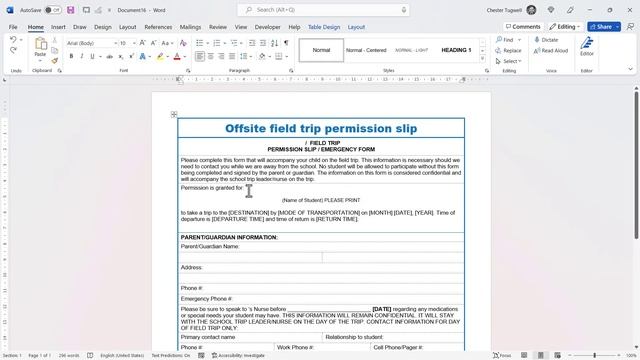This screenshot has width=640, height=360.
Task: Open the Mailings tab
Action: (x=190, y=27)
